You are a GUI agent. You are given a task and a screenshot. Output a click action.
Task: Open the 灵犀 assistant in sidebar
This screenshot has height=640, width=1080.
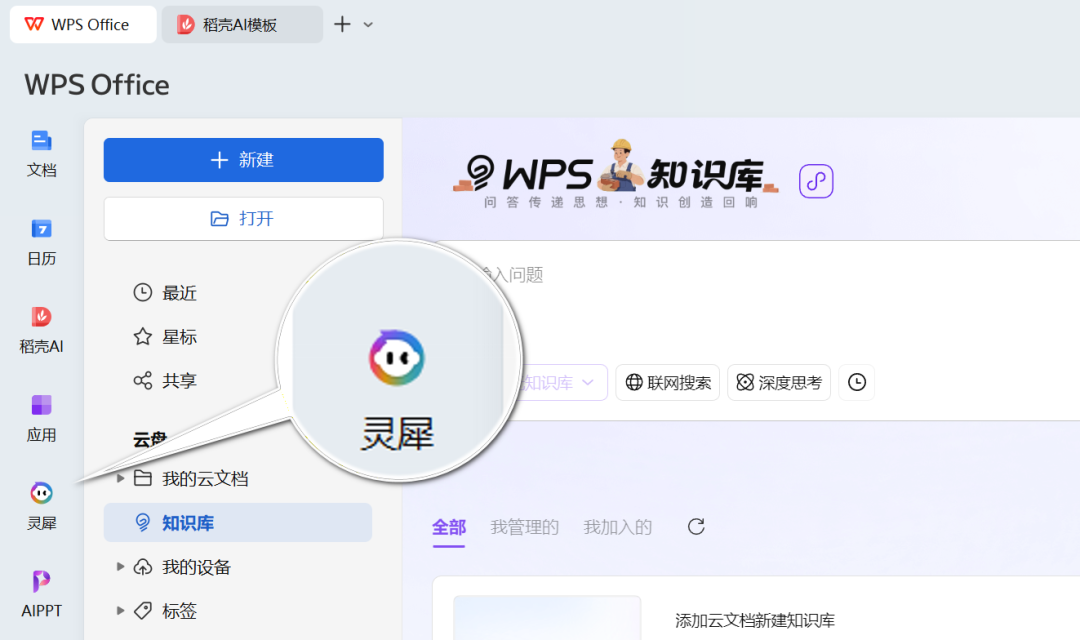coord(41,506)
